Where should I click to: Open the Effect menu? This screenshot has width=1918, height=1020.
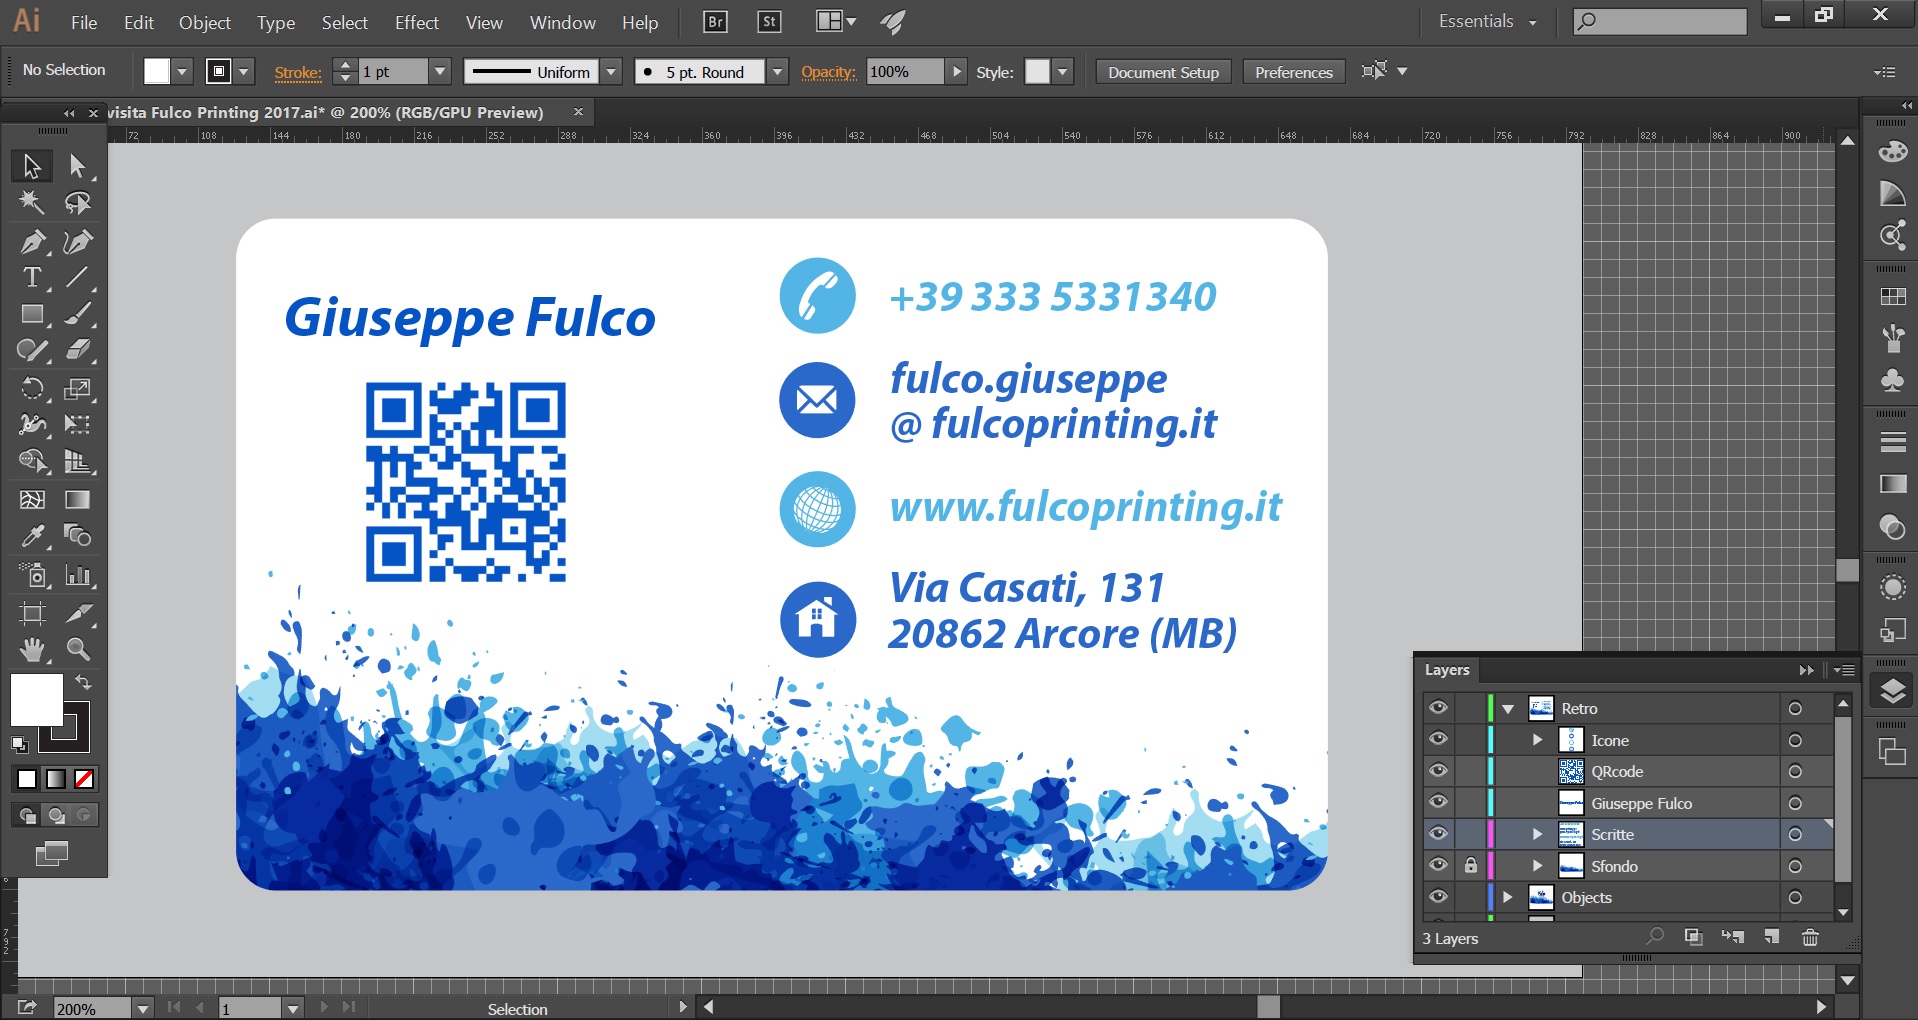pos(417,22)
